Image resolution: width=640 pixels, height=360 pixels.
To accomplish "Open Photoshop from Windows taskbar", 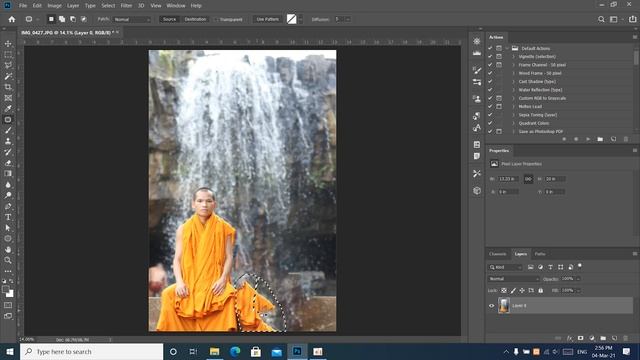I will [x=297, y=351].
